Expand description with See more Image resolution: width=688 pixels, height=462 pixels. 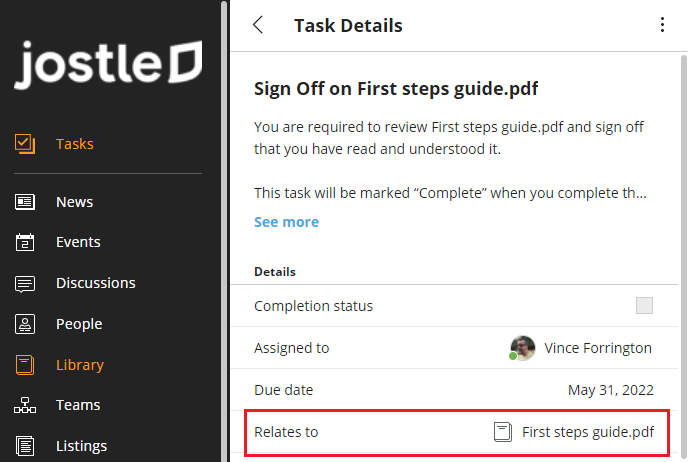(286, 222)
